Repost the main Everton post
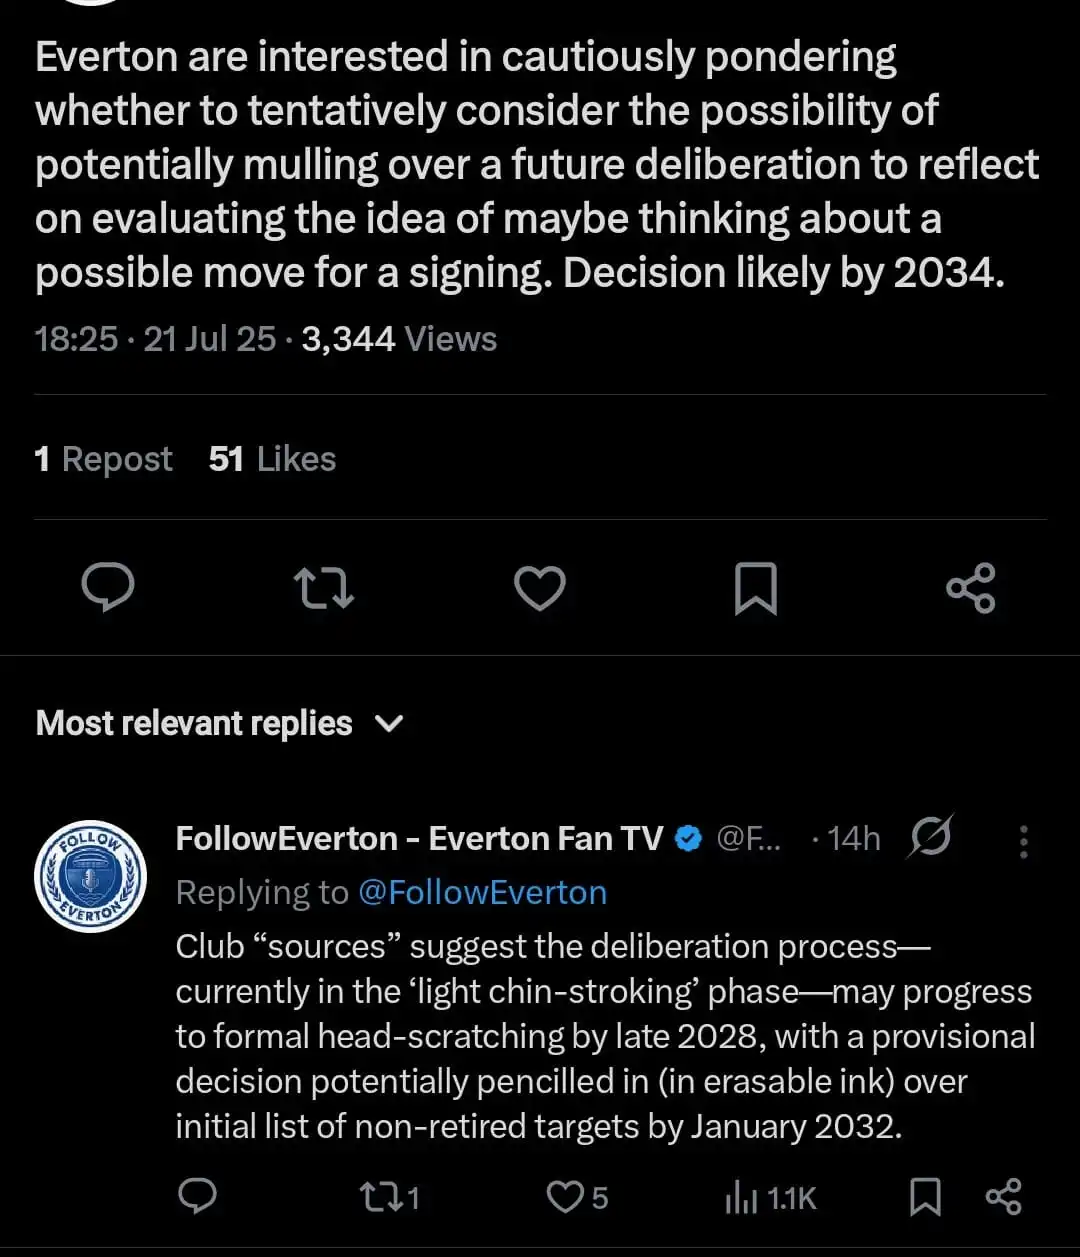Image resolution: width=1080 pixels, height=1257 pixels. 324,587
